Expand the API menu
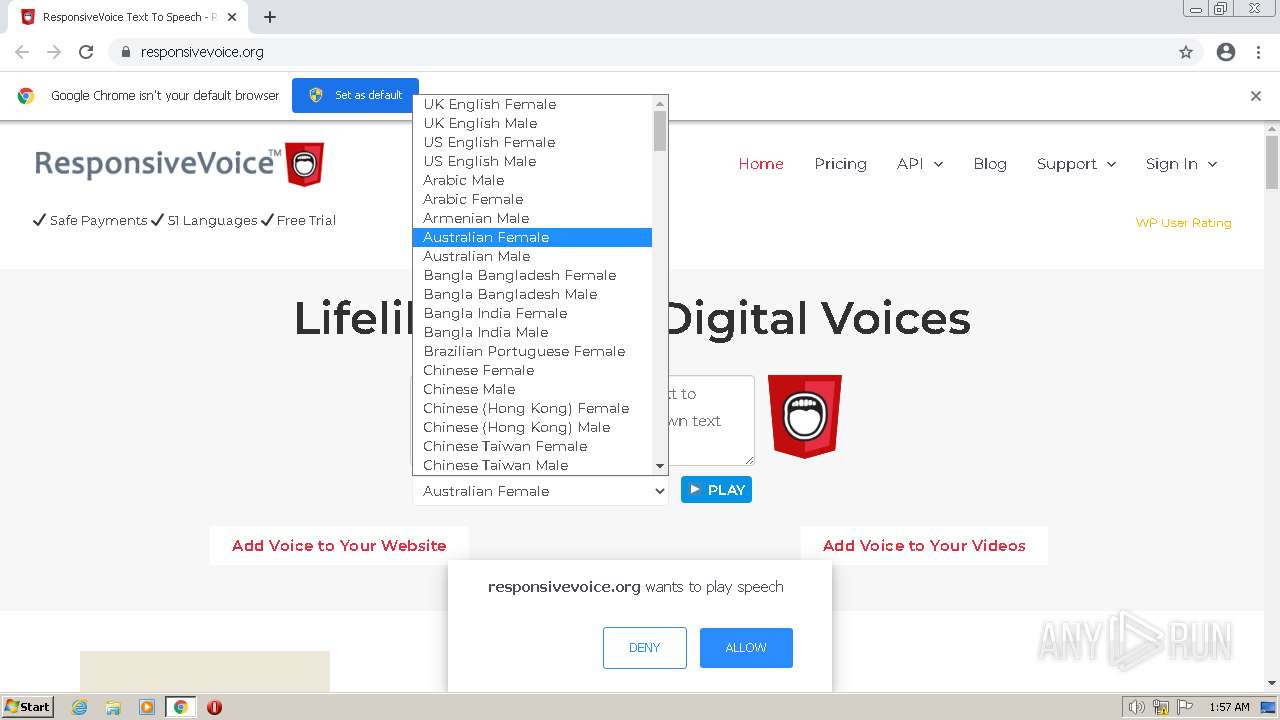This screenshot has height=720, width=1280. tap(920, 164)
